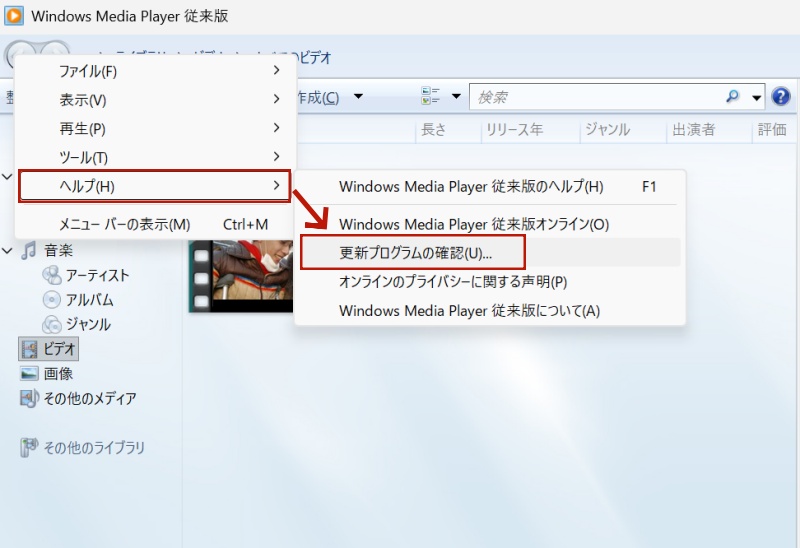The width and height of the screenshot is (800, 548).
Task: Click the ジャンル tree icon
Action: 52,325
